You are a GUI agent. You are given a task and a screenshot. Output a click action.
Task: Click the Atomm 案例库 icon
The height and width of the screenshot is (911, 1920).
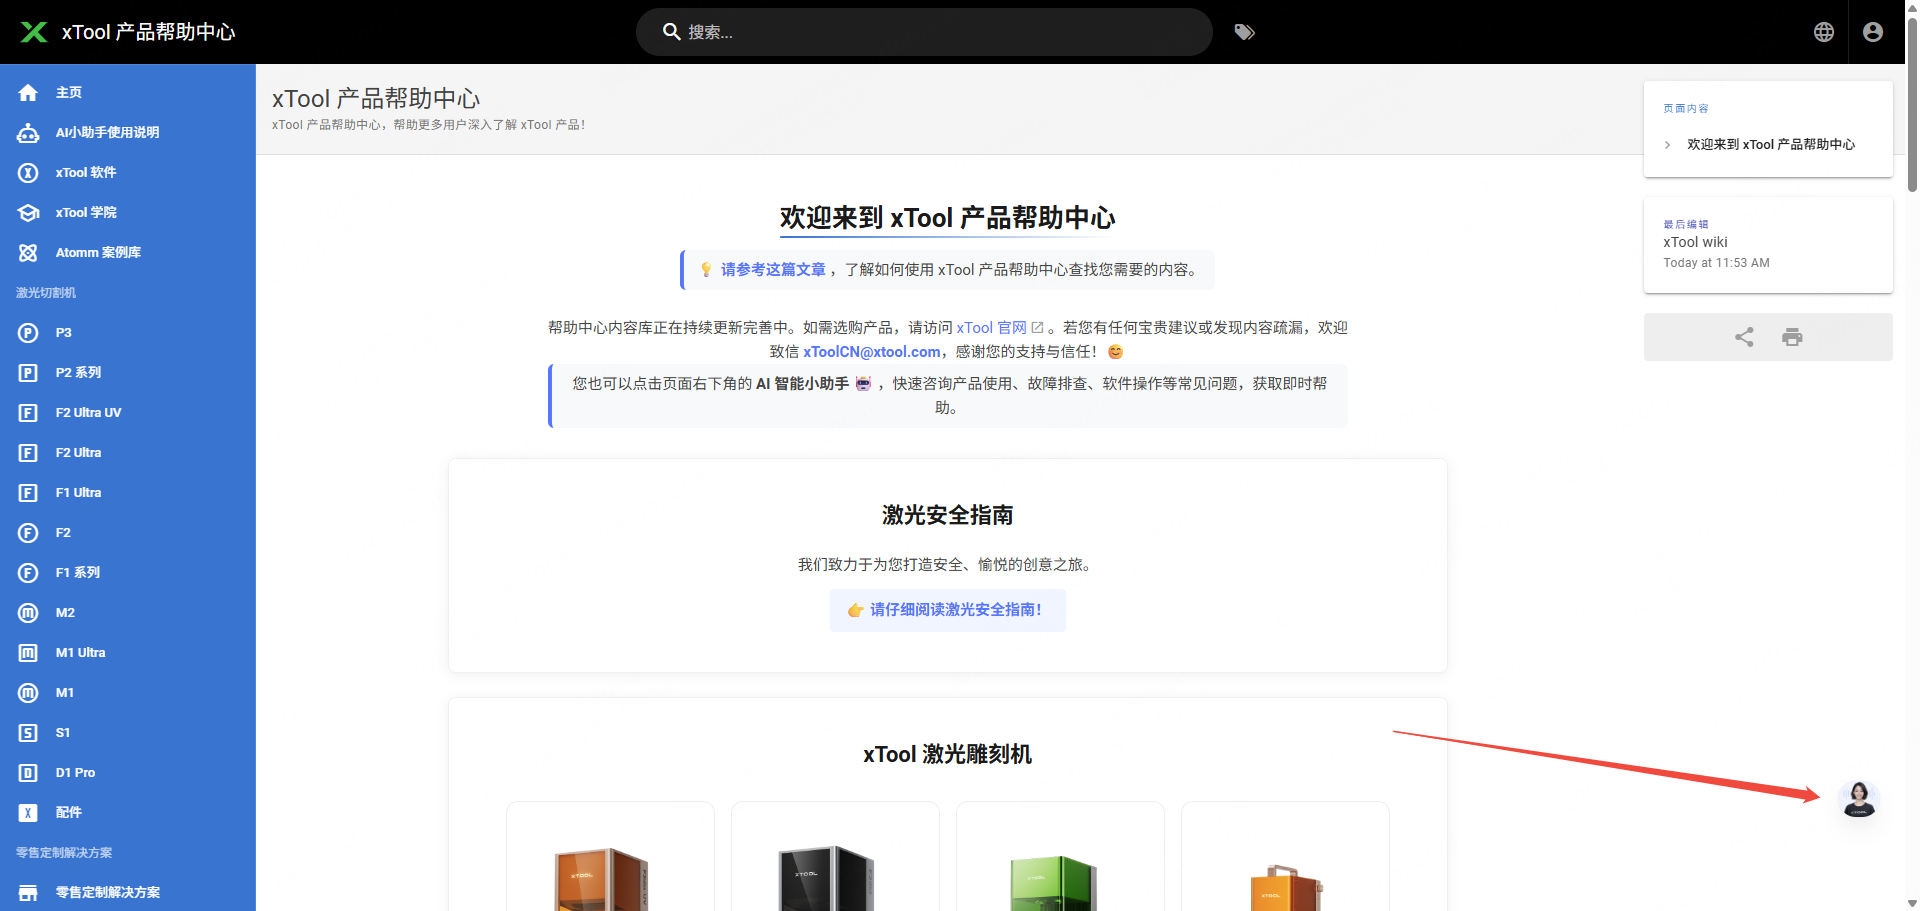click(x=28, y=253)
